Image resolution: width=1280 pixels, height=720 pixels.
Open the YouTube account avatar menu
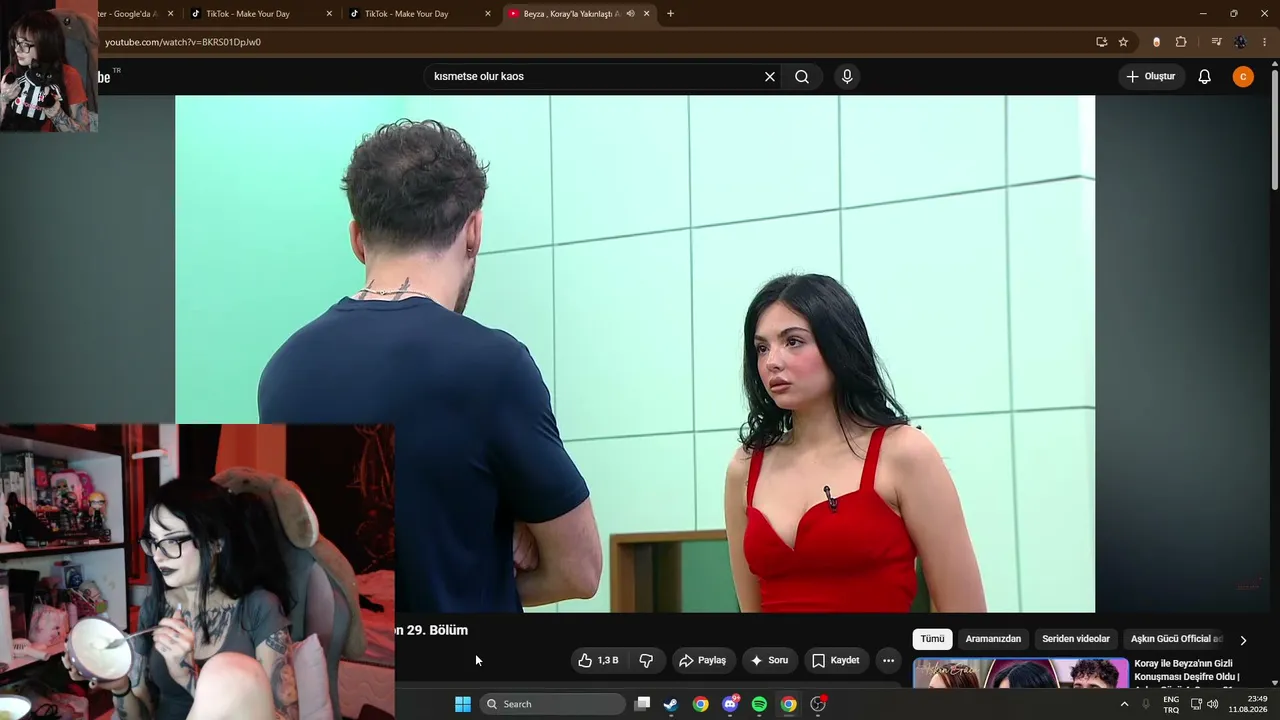[x=1243, y=77]
